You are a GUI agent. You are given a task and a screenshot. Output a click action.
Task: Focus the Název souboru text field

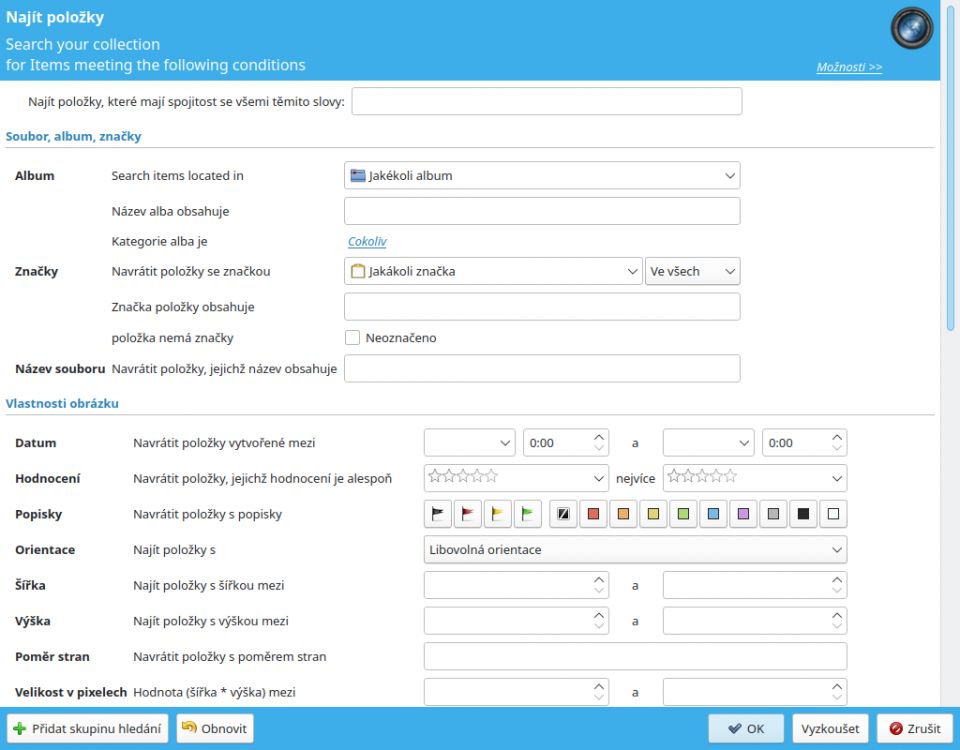[542, 369]
